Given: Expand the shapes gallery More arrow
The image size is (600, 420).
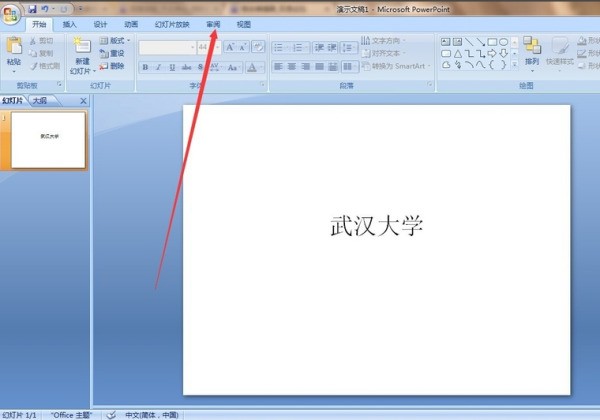Looking at the screenshot, I should pyautogui.click(x=514, y=65).
